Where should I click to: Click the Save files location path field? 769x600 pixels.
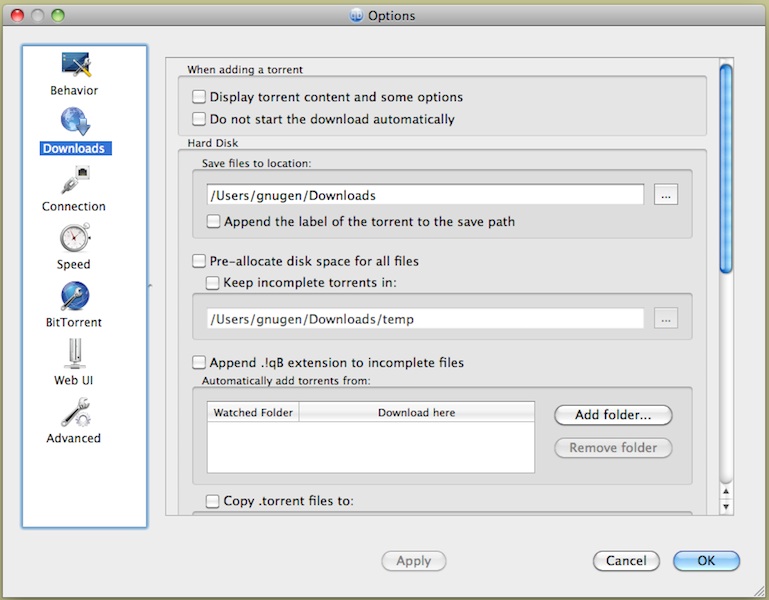424,195
